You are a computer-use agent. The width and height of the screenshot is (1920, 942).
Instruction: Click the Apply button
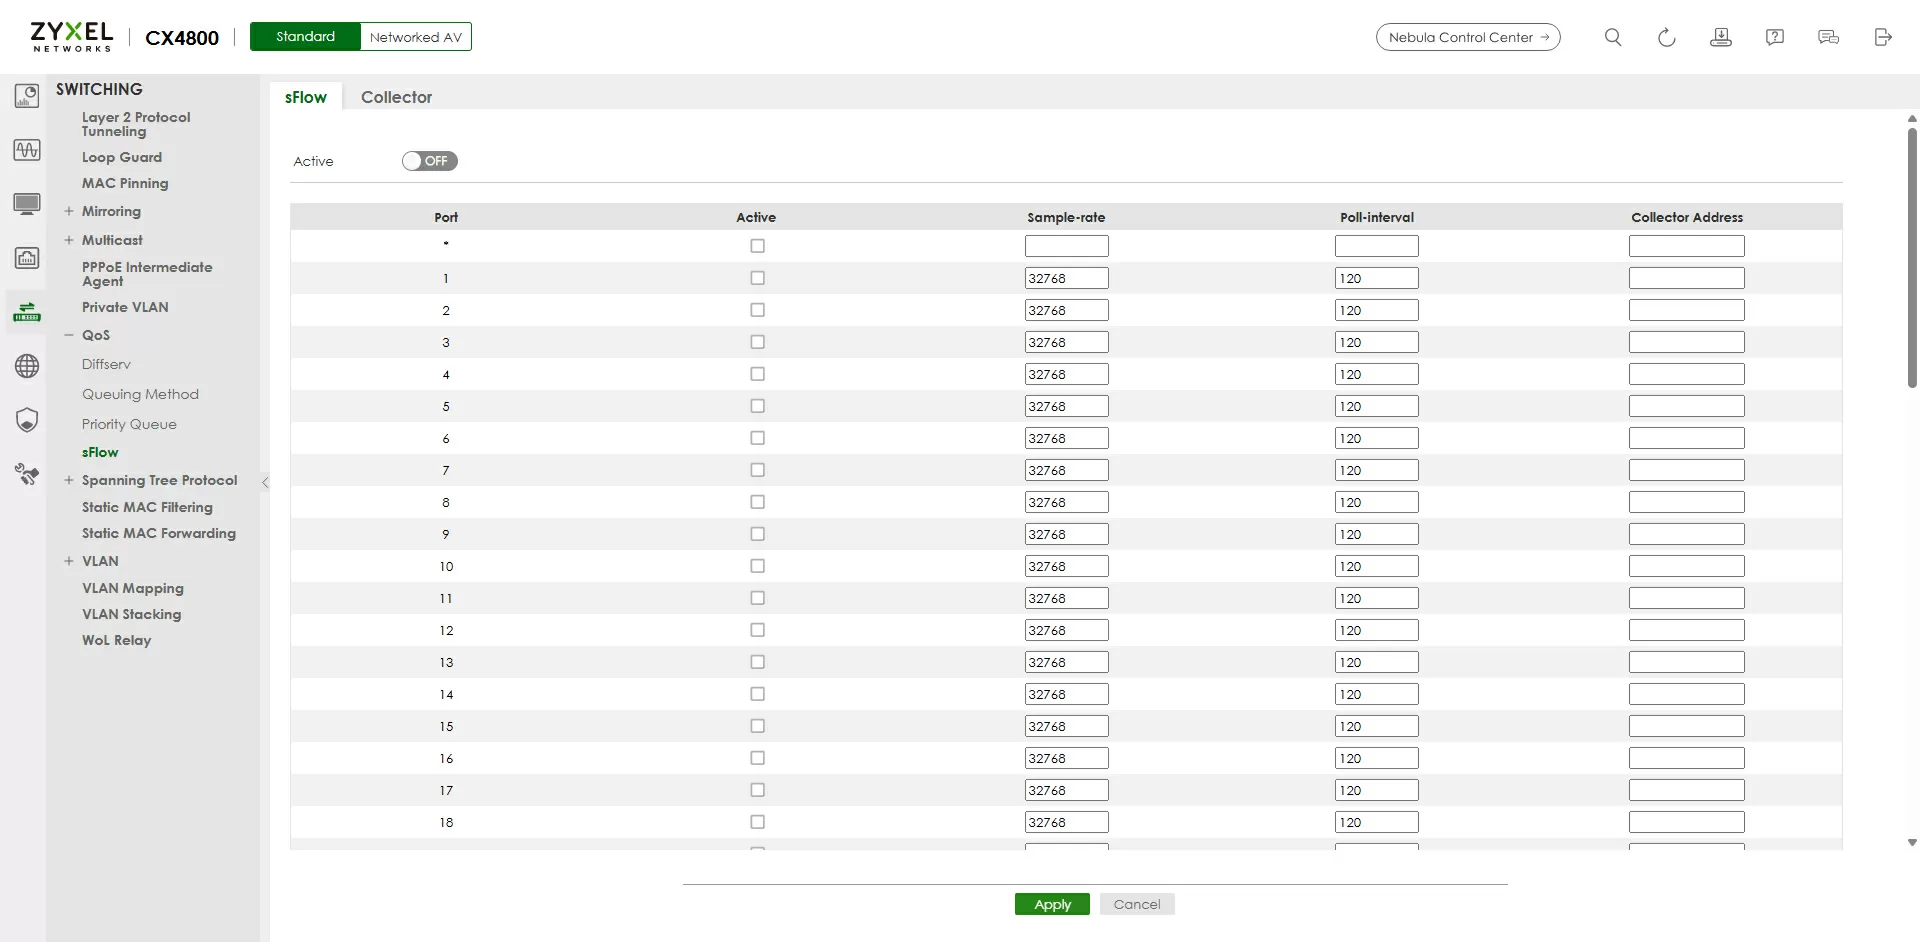1052,904
